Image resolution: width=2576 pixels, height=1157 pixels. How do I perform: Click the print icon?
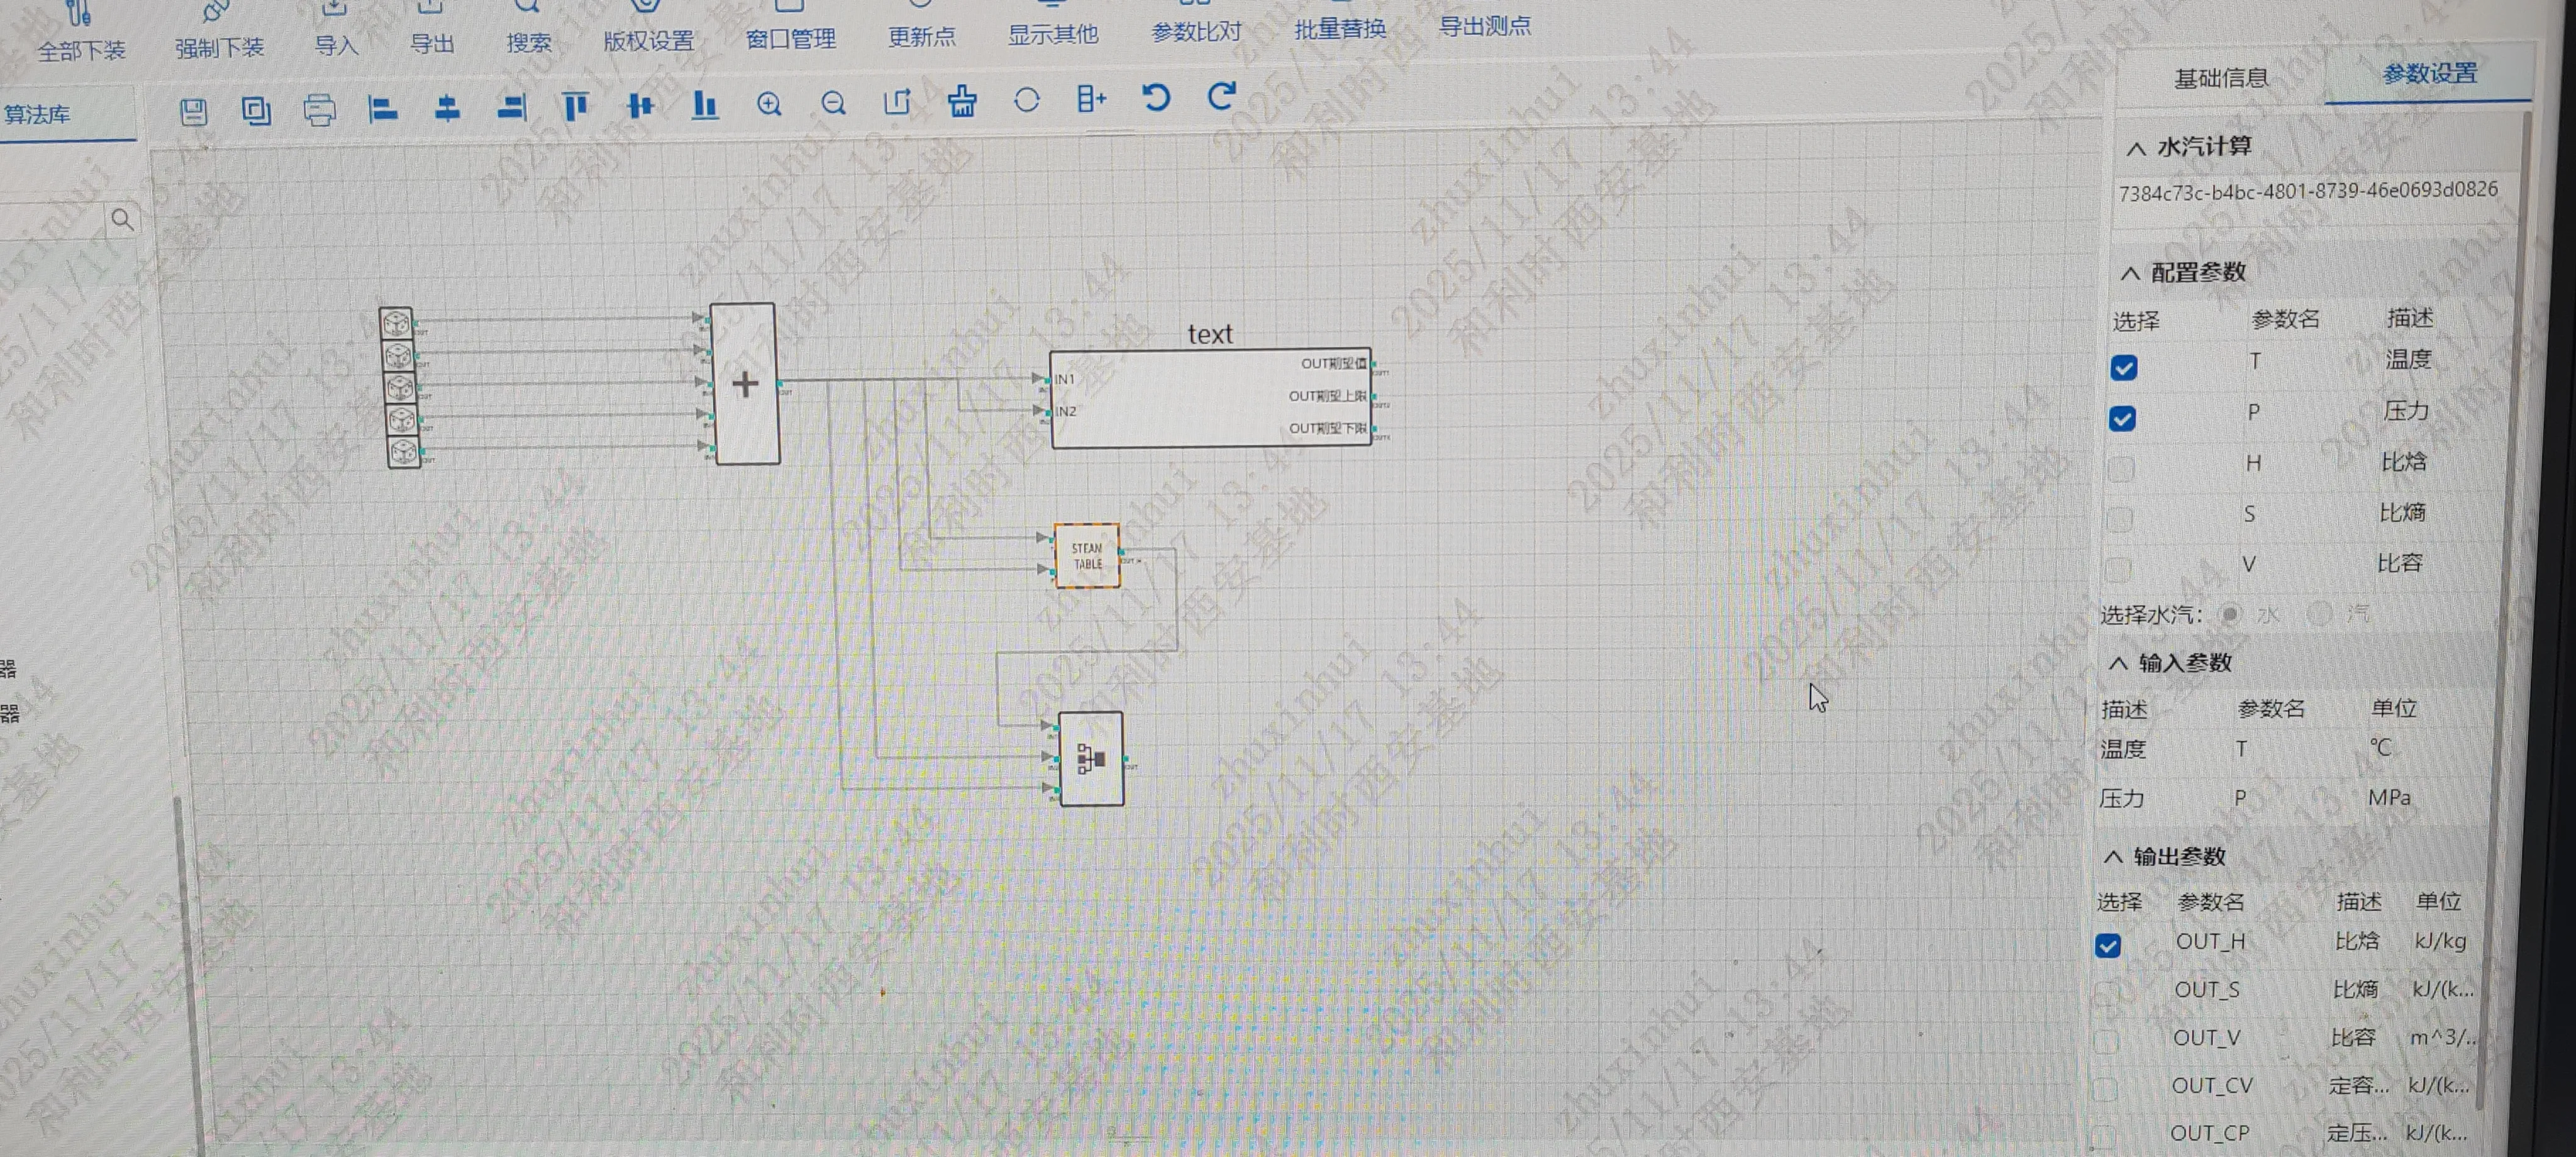(x=319, y=109)
